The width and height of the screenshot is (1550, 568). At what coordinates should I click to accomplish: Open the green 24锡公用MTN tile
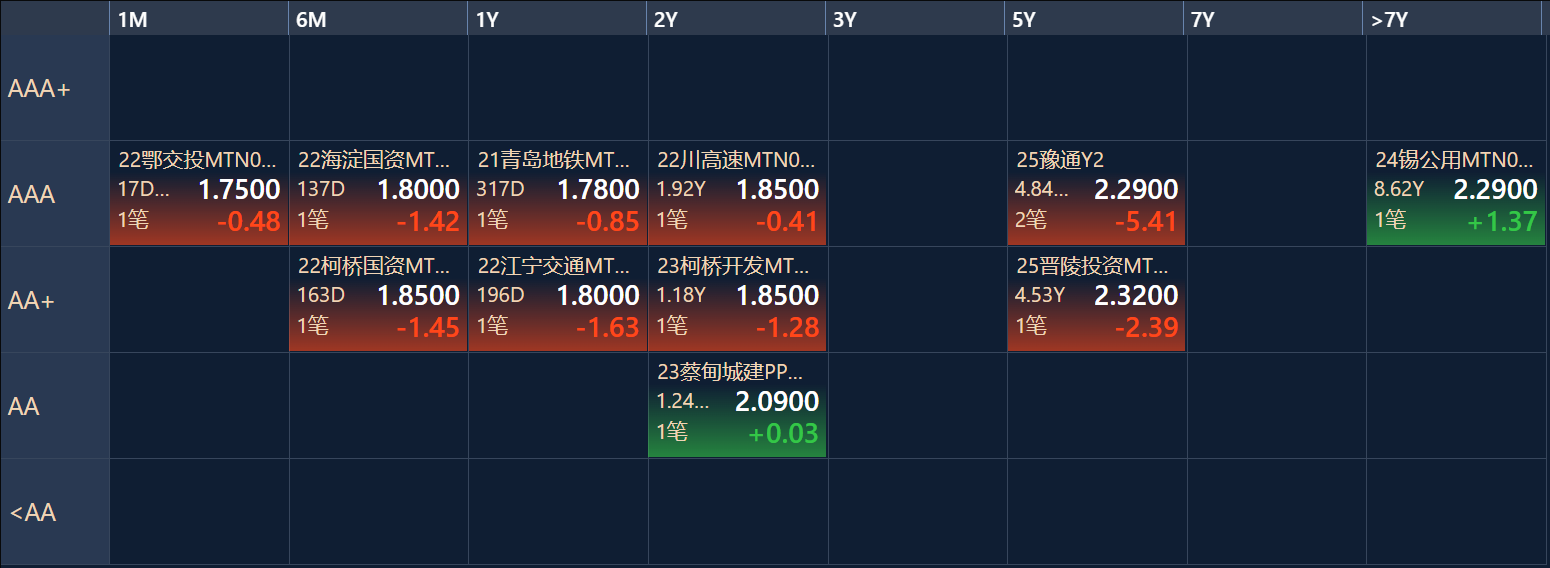(x=1455, y=193)
